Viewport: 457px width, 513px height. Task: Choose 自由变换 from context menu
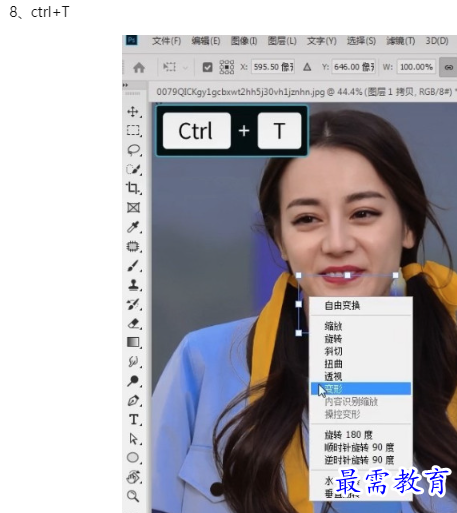coord(361,306)
